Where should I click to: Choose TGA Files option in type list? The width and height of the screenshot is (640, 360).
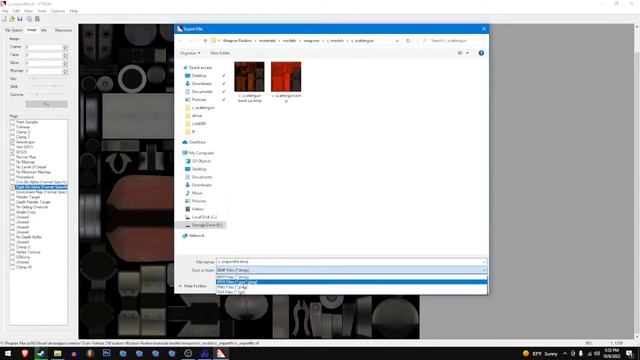[x=351, y=292]
